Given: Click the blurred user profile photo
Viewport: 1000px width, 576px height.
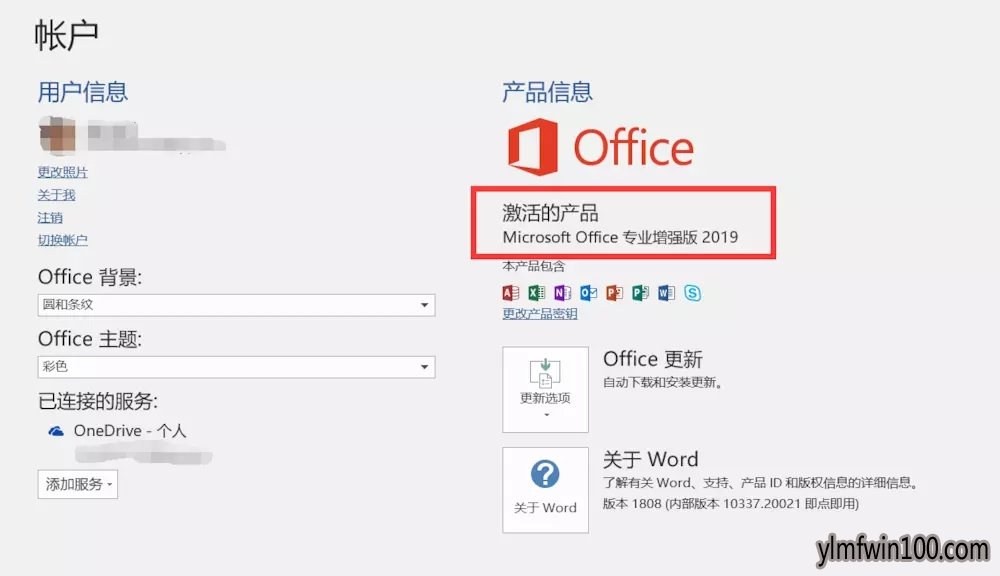Looking at the screenshot, I should (x=57, y=135).
